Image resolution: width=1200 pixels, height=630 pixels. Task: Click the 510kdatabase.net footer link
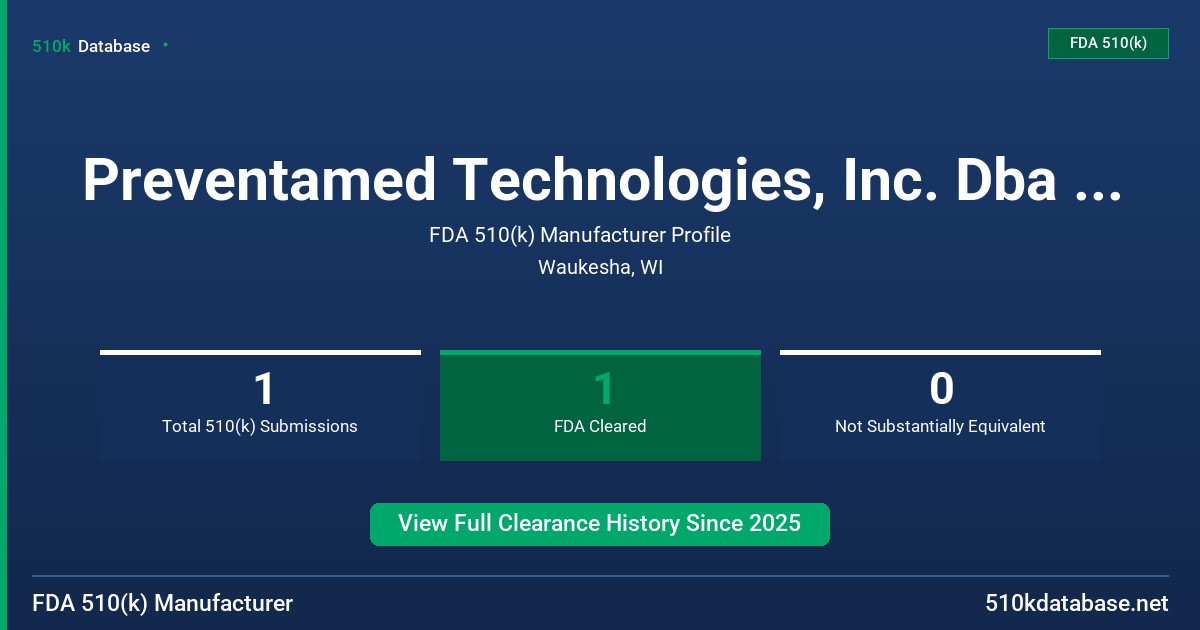coord(1076,603)
